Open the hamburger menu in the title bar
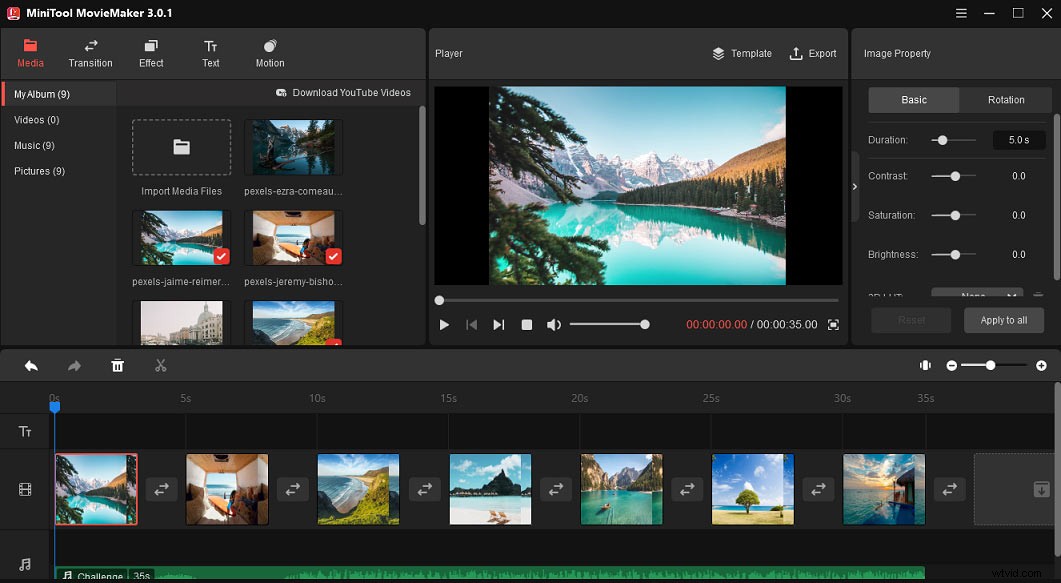The height and width of the screenshot is (583, 1061). tap(961, 13)
